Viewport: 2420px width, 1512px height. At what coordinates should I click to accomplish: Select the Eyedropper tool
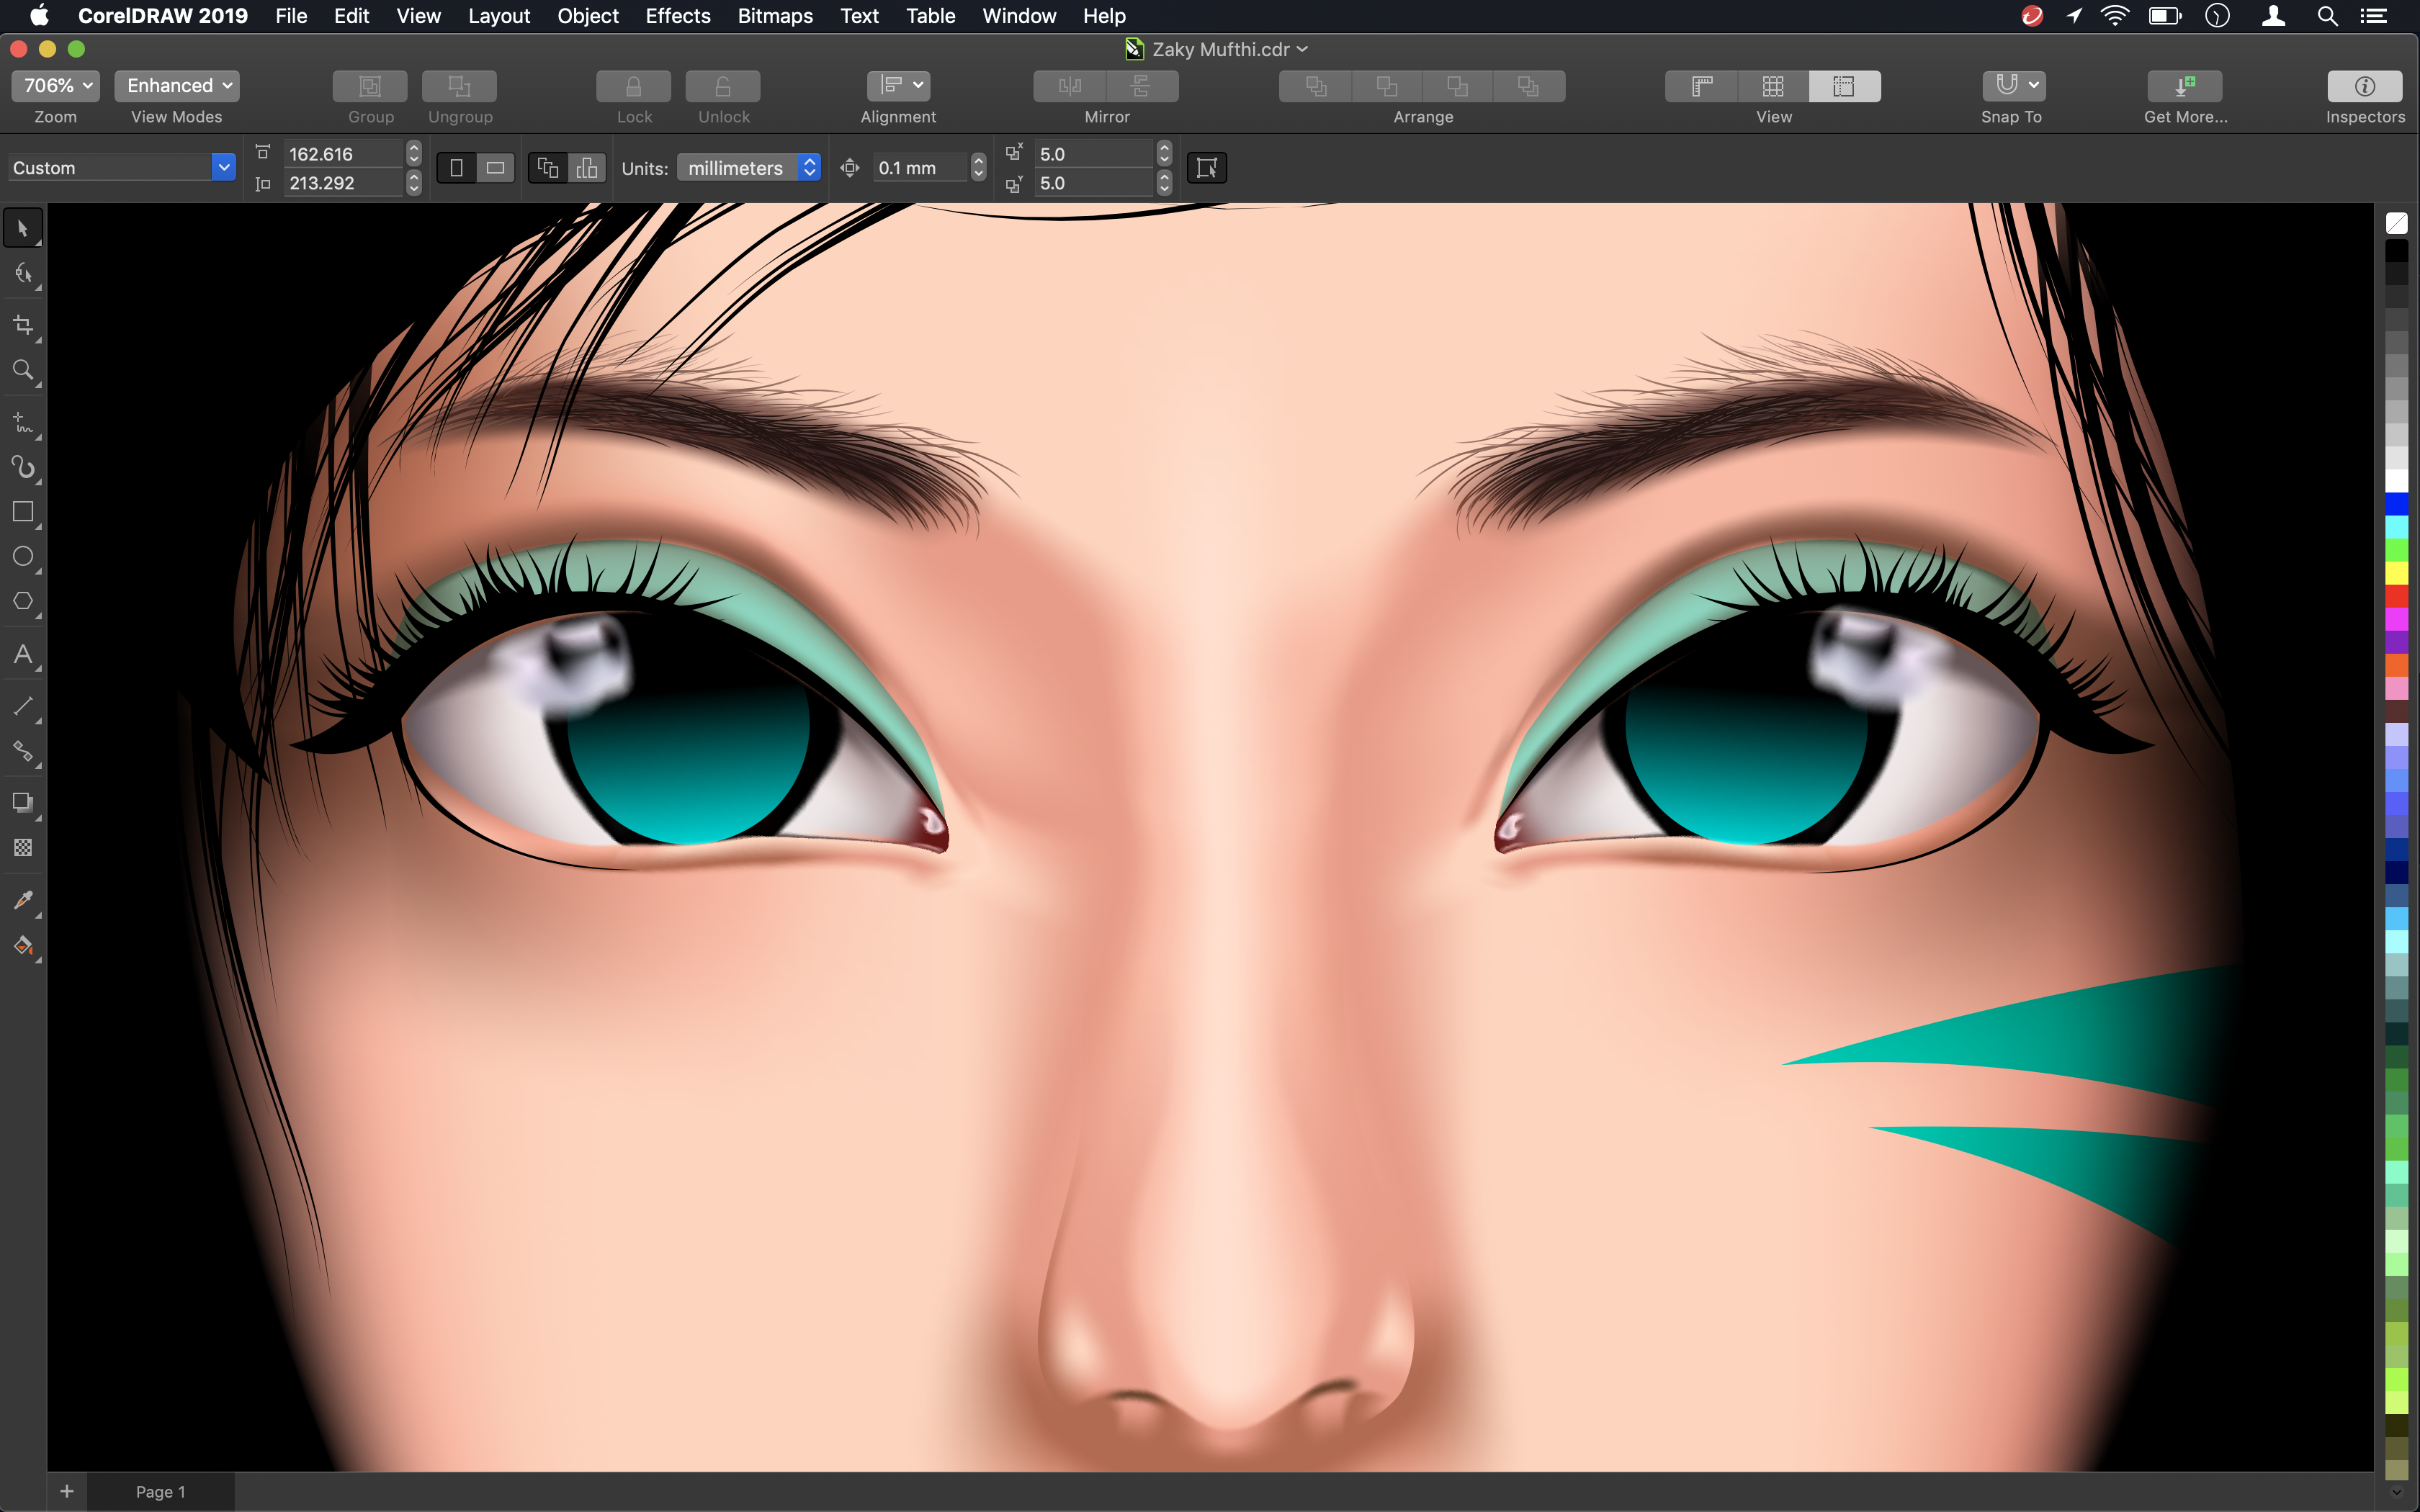pyautogui.click(x=24, y=901)
